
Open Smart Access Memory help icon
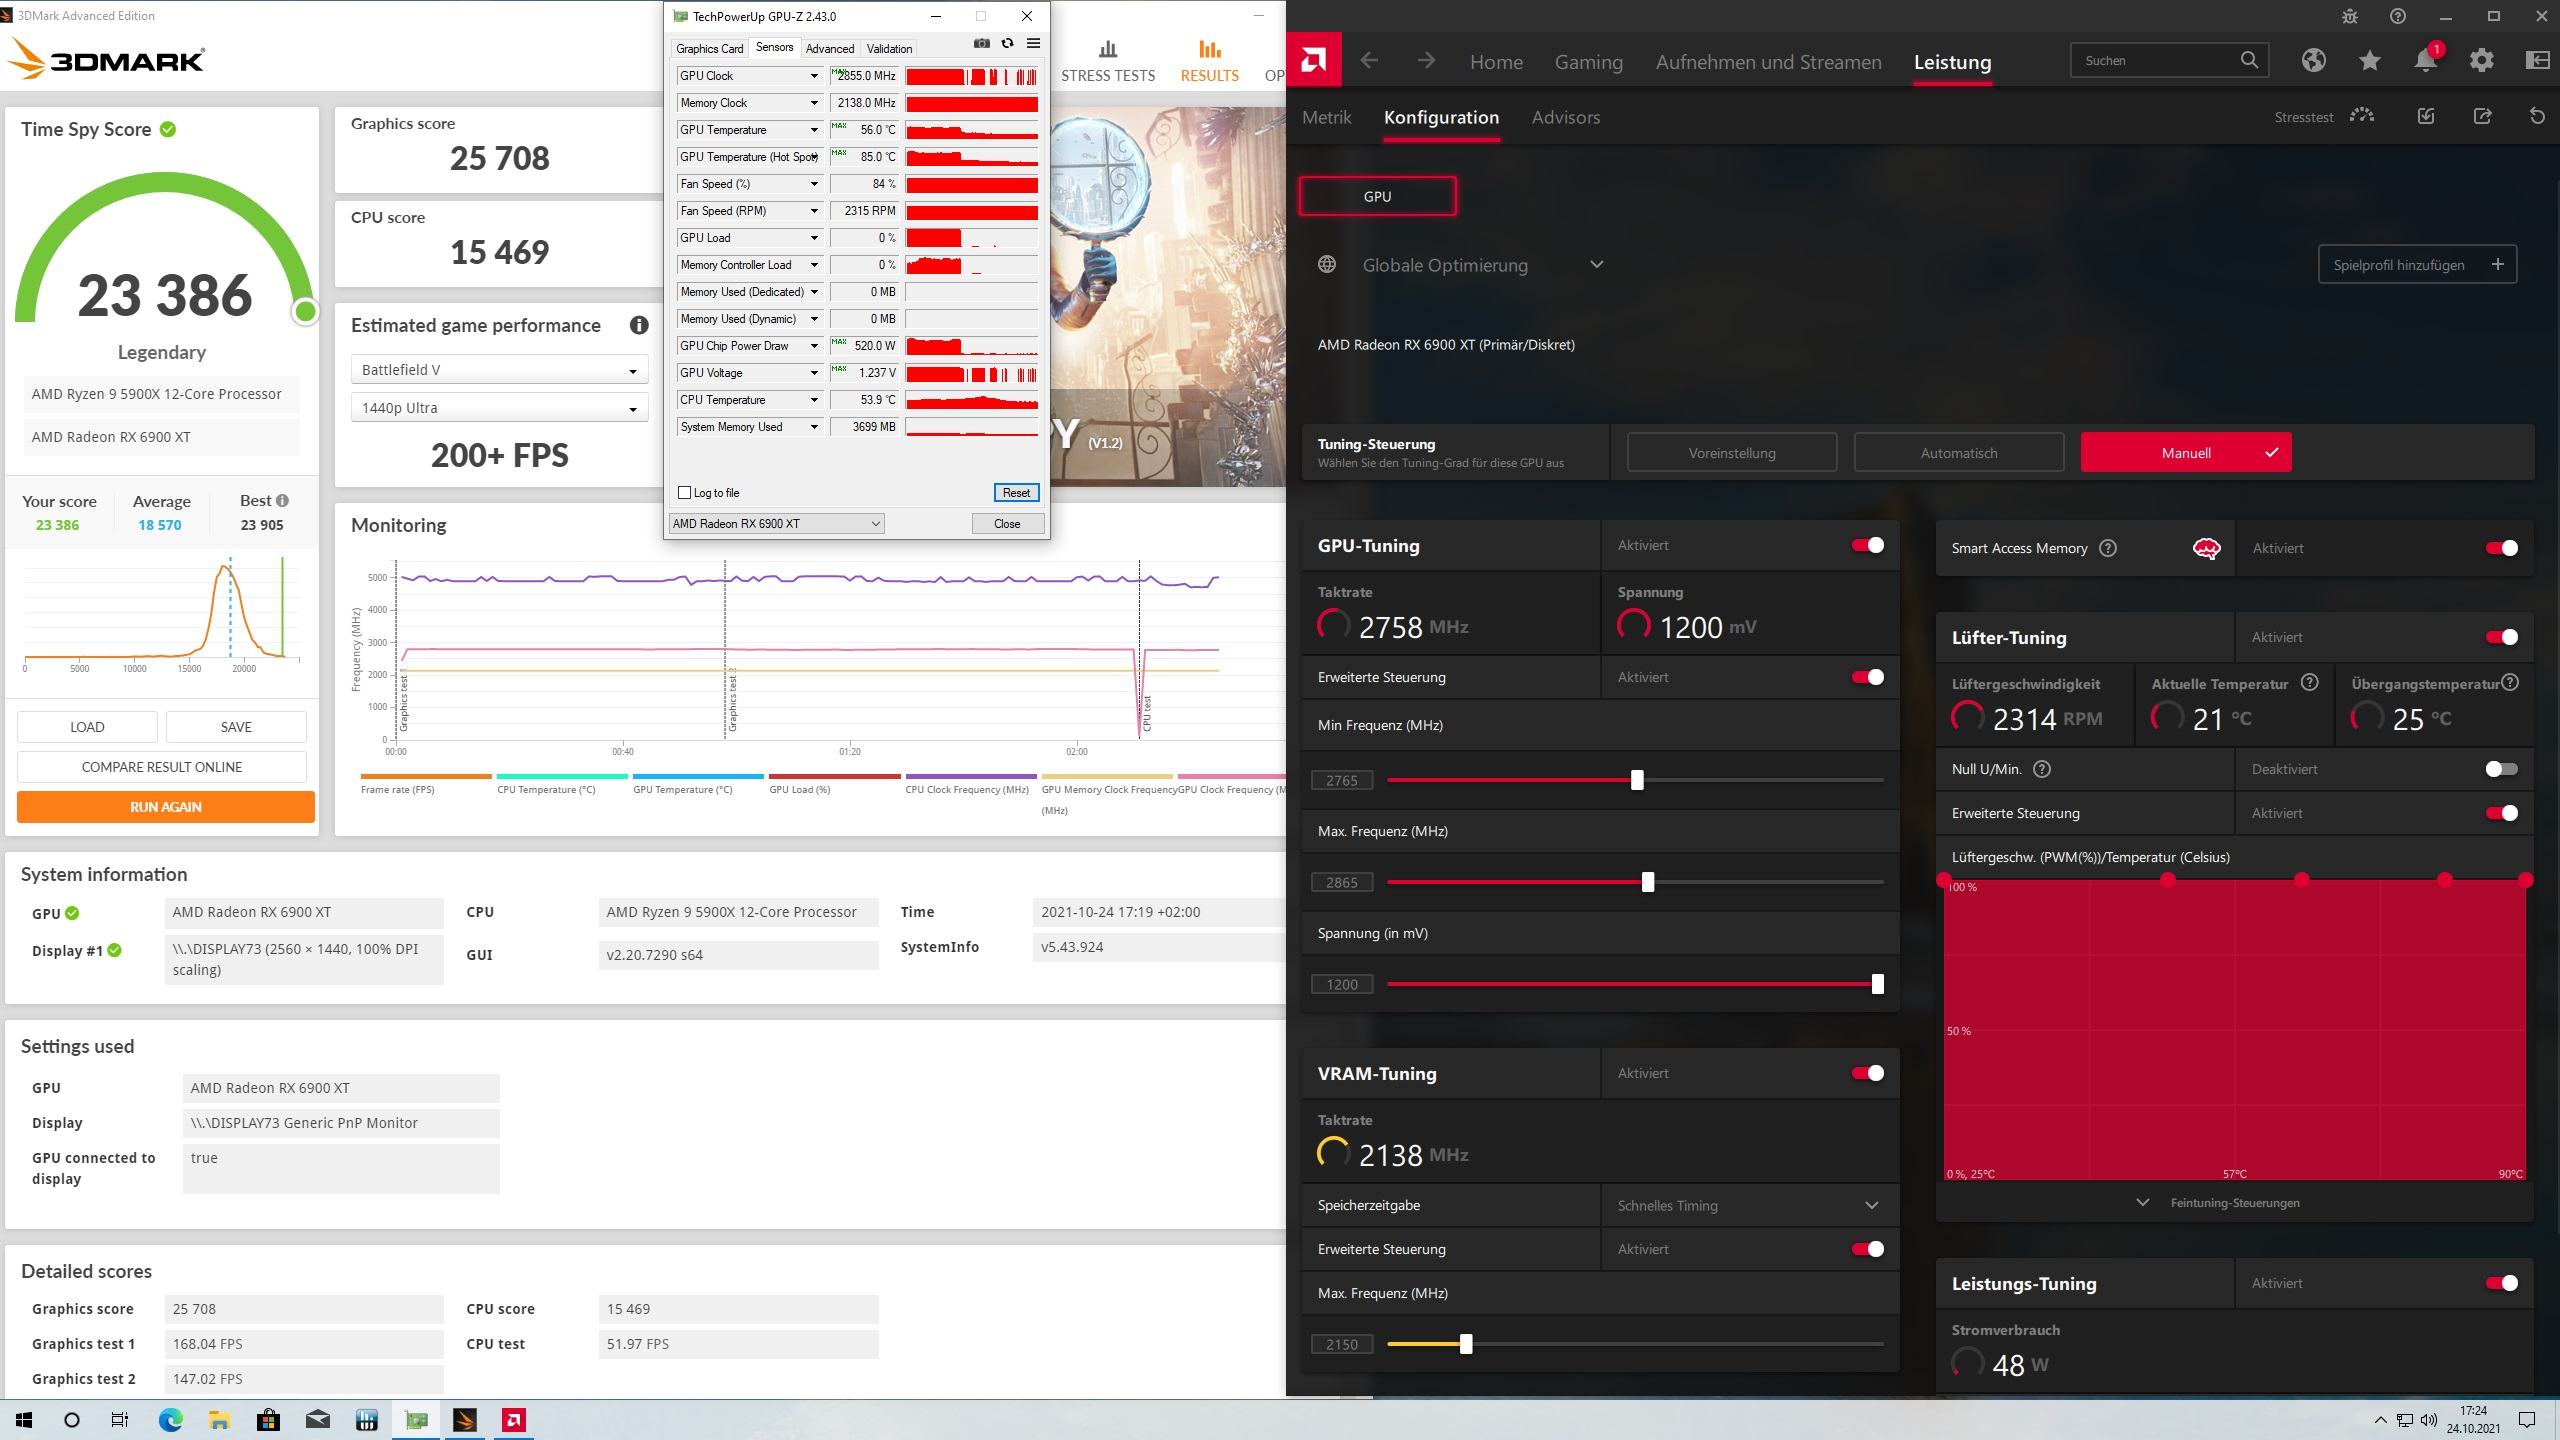tap(2108, 548)
